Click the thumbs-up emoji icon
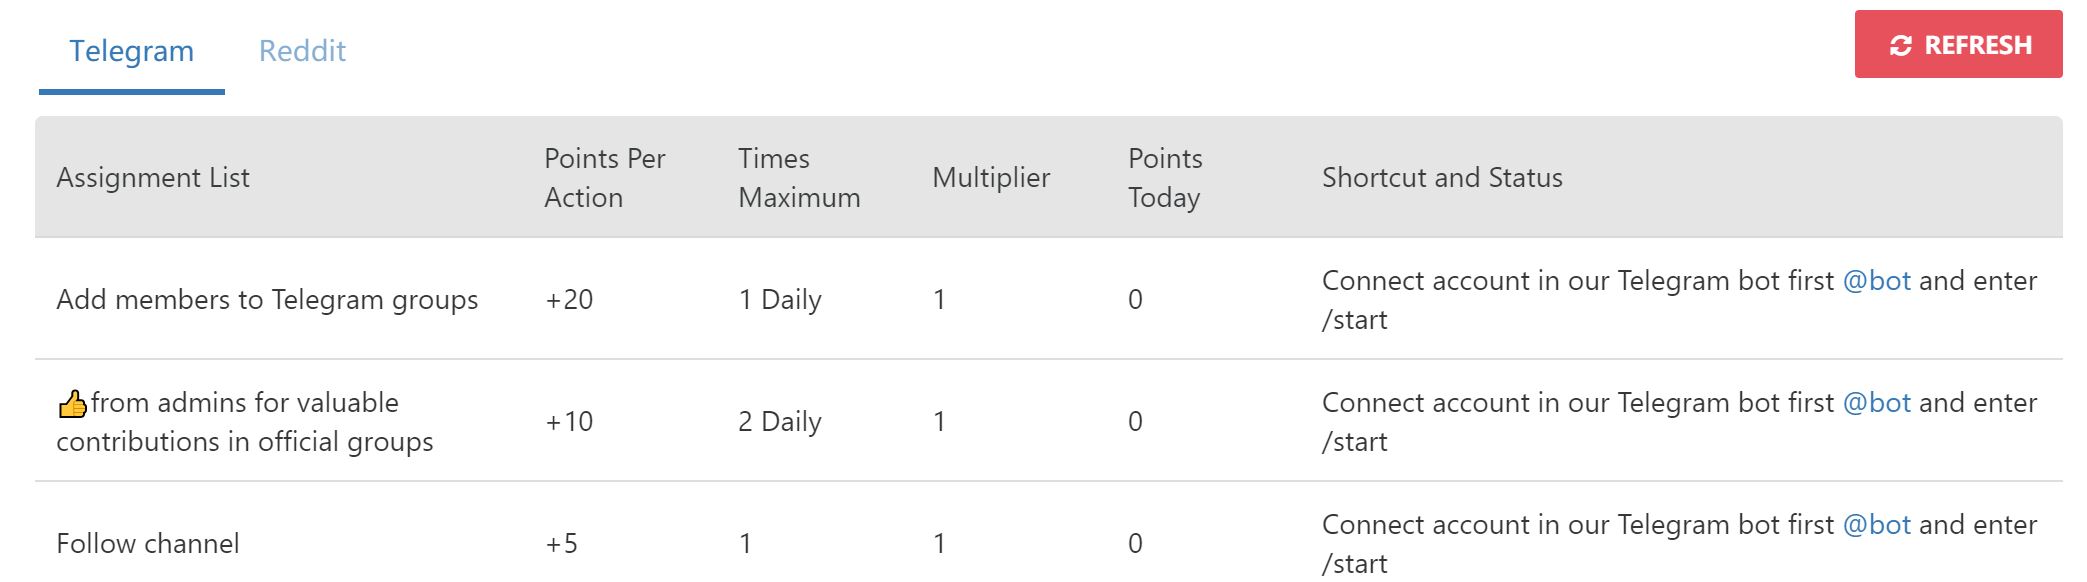The image size is (2087, 582). click(x=72, y=404)
